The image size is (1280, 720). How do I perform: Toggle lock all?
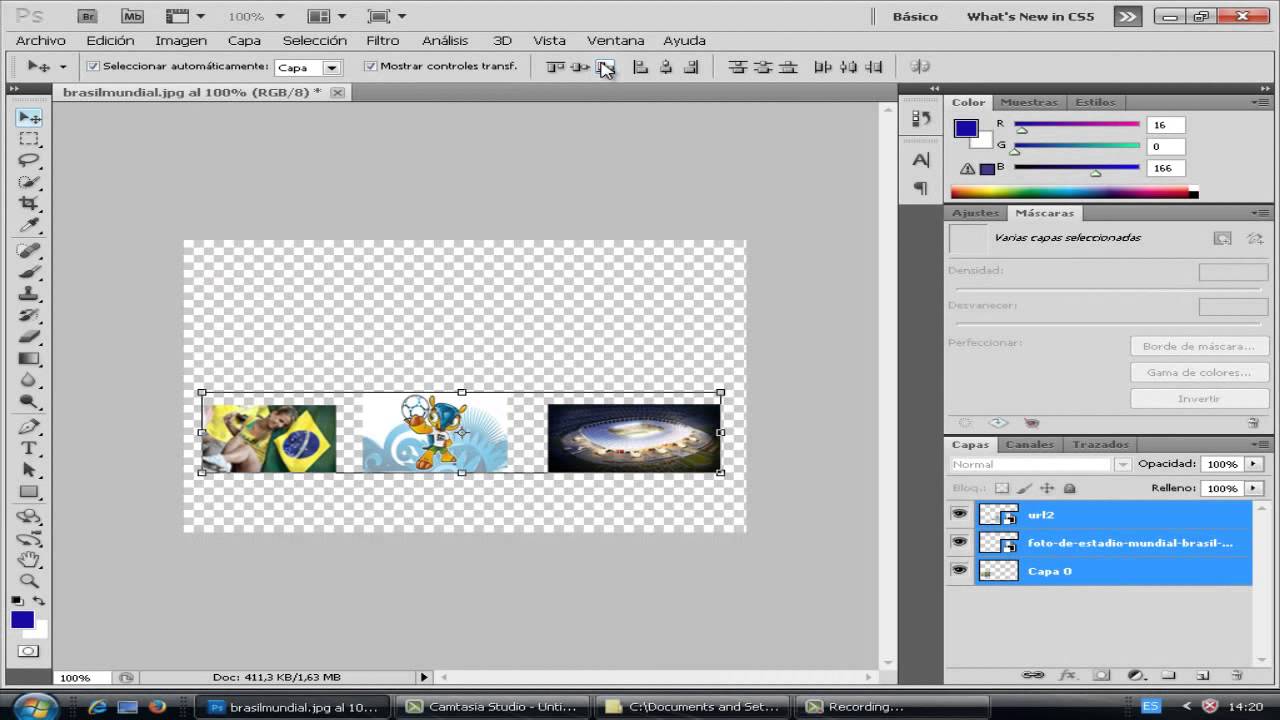click(1069, 488)
